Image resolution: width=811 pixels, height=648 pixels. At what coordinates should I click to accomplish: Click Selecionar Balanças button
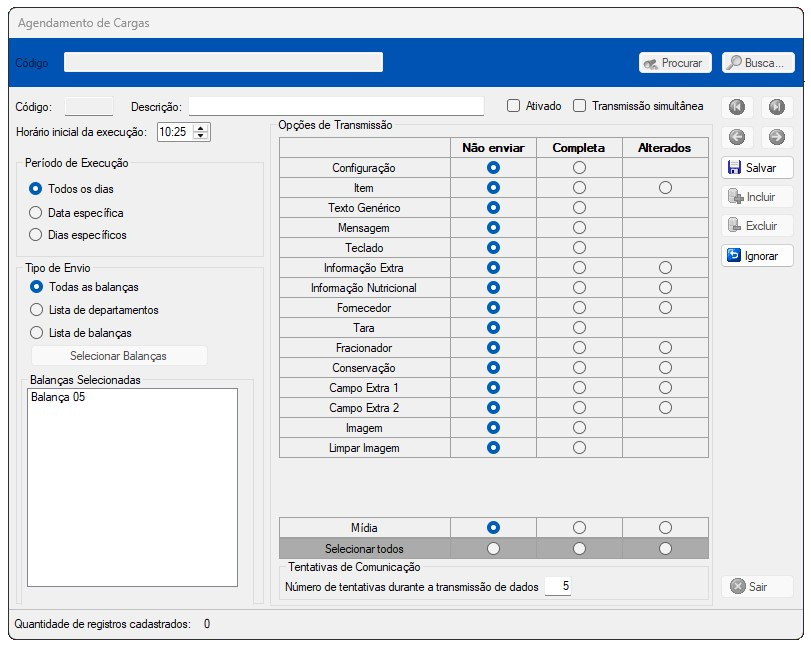pyautogui.click(x=119, y=356)
